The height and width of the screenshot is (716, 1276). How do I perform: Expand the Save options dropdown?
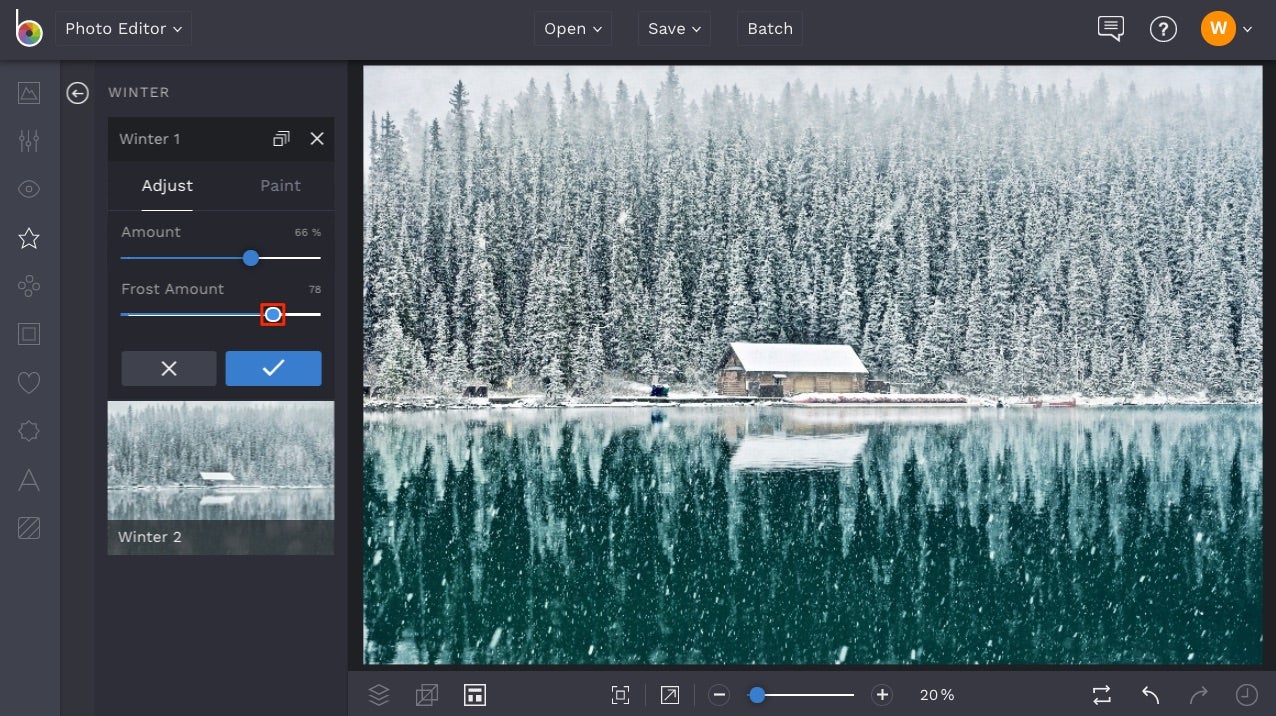coord(673,28)
